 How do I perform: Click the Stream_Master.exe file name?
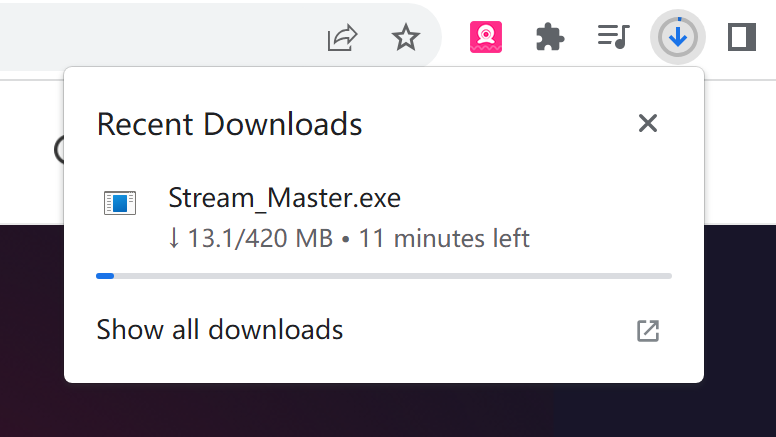click(285, 198)
